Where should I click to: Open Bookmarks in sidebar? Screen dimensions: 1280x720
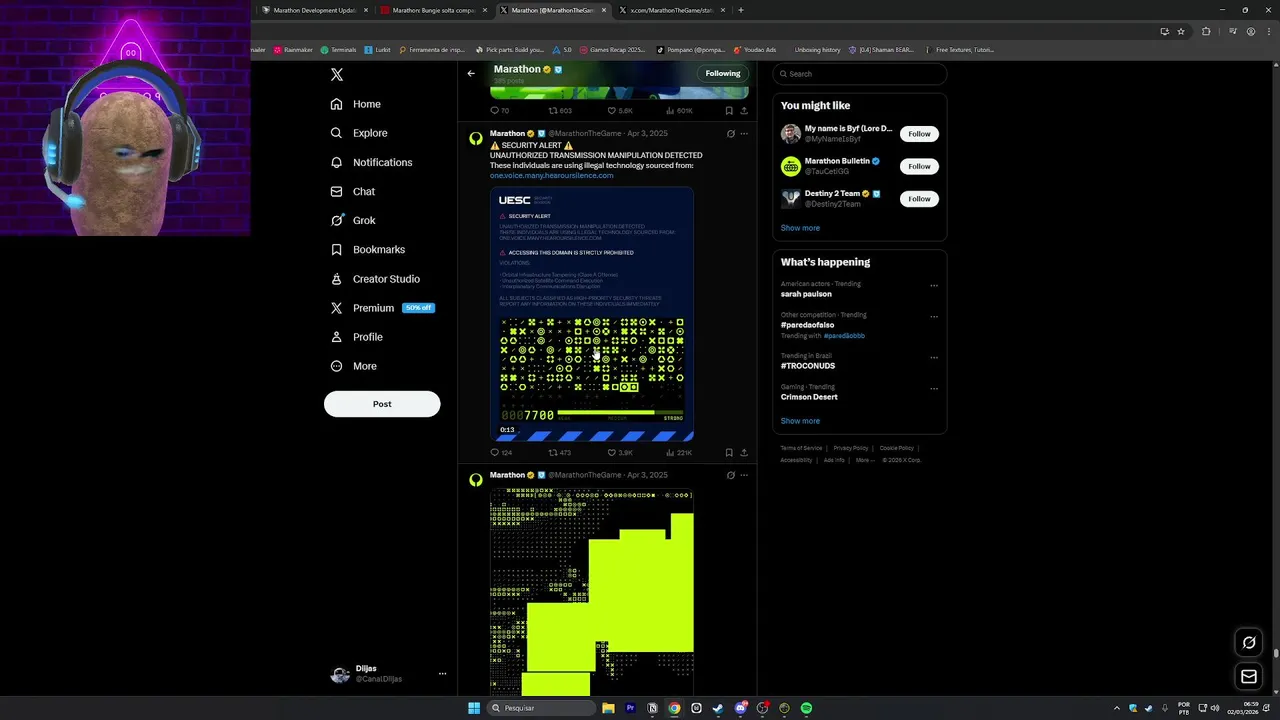click(367, 249)
